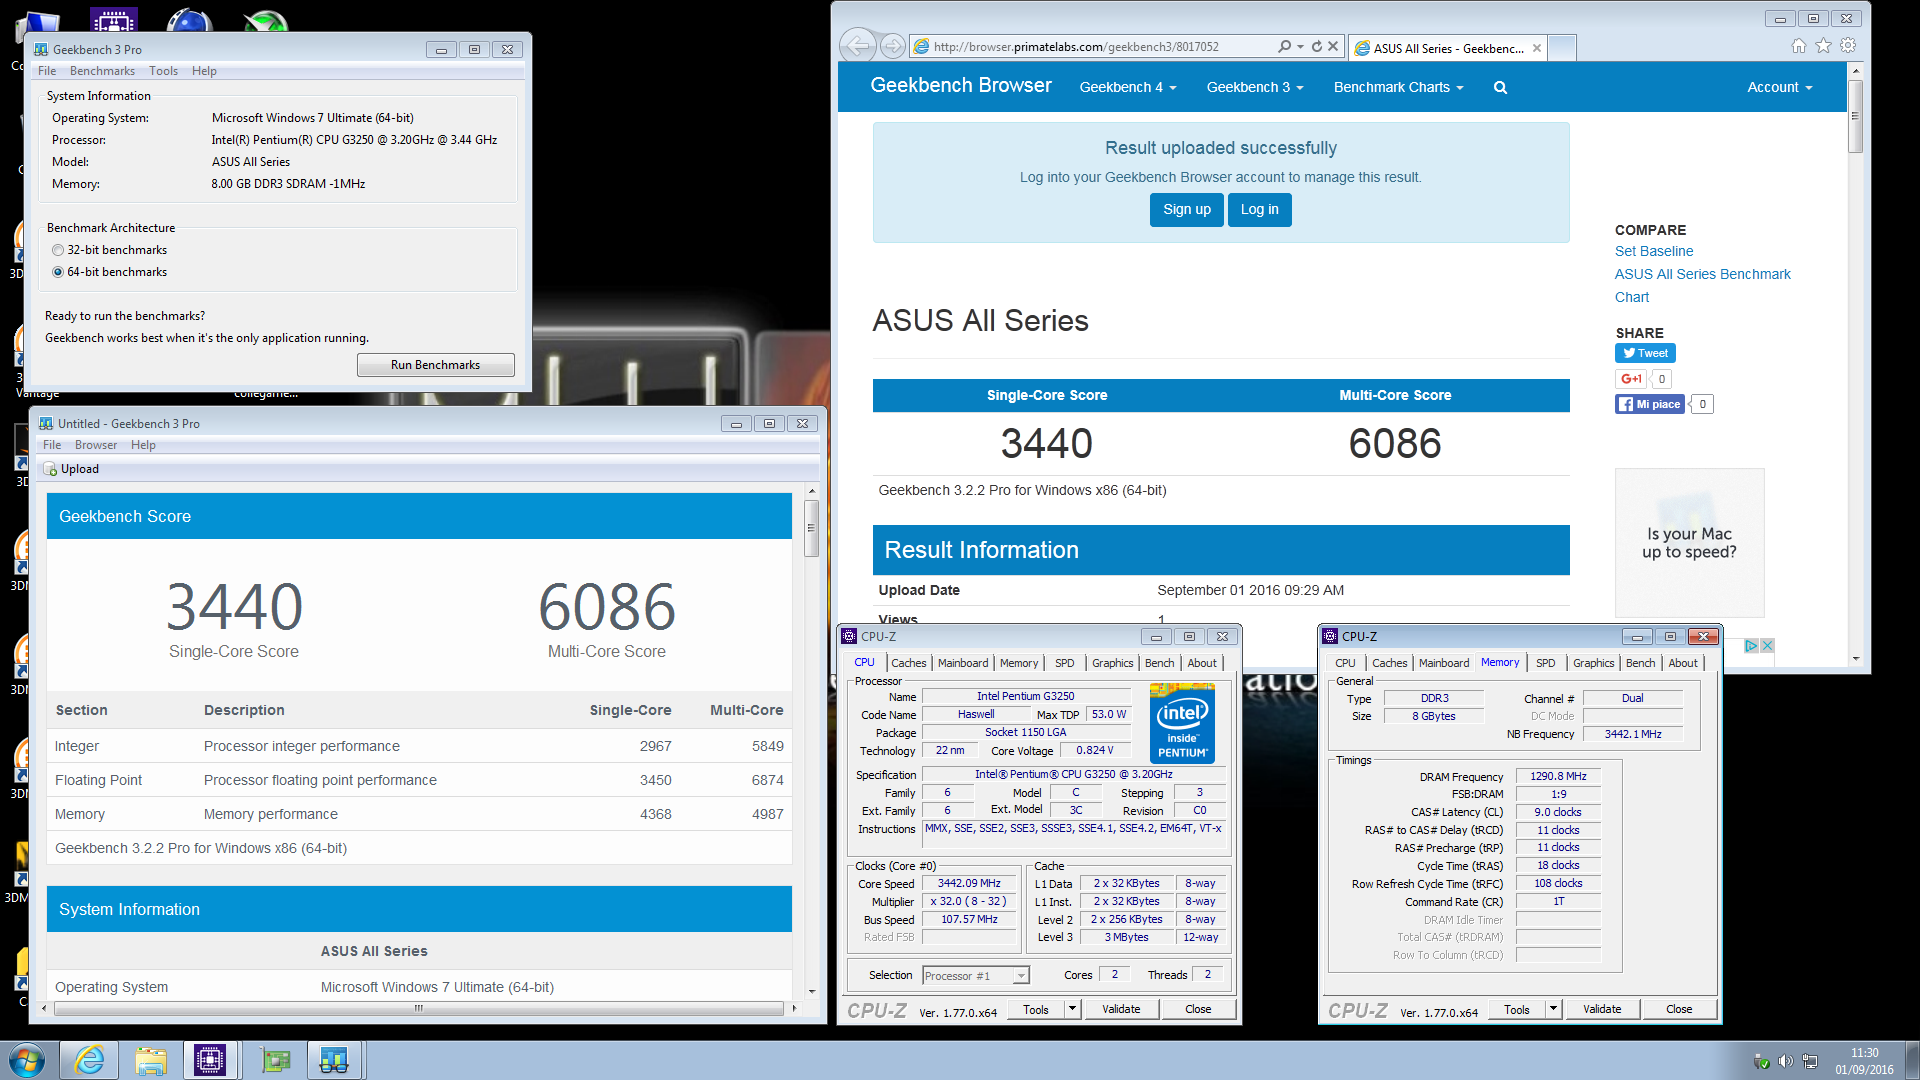
Task: Open the Account dropdown
Action: [1779, 88]
